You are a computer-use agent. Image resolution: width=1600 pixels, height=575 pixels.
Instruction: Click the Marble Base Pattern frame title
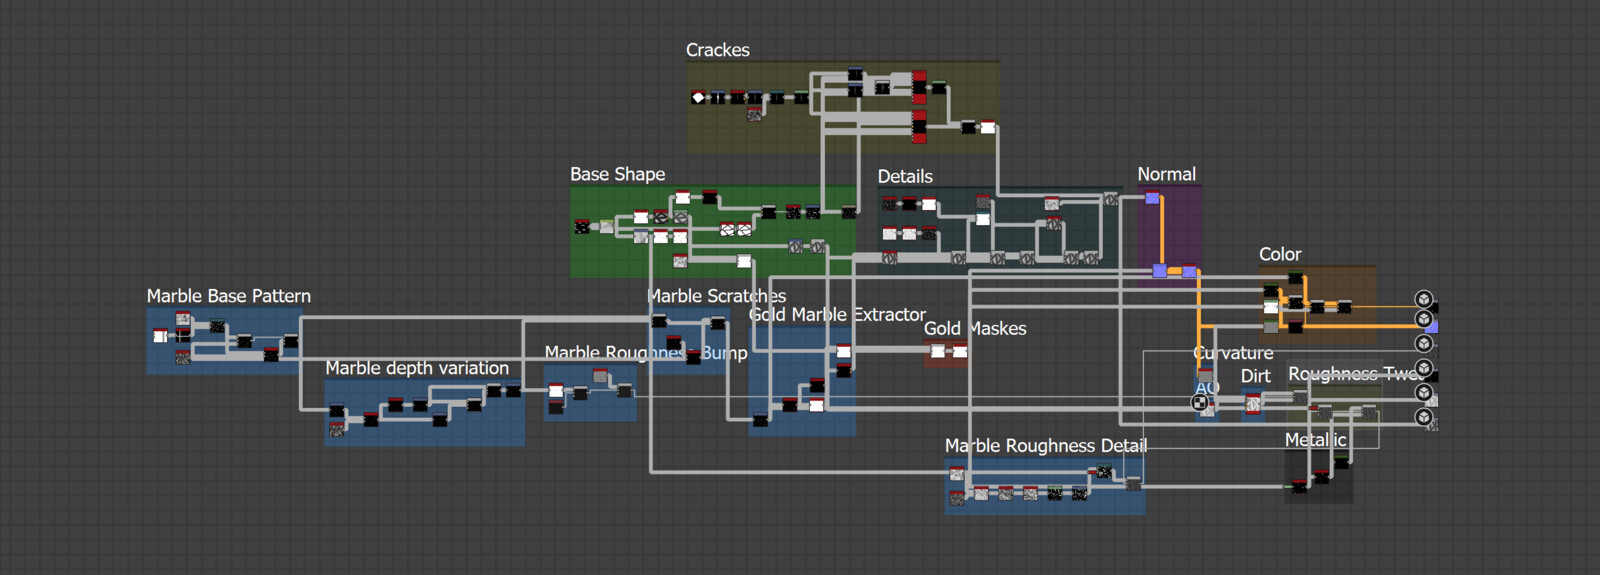[229, 296]
